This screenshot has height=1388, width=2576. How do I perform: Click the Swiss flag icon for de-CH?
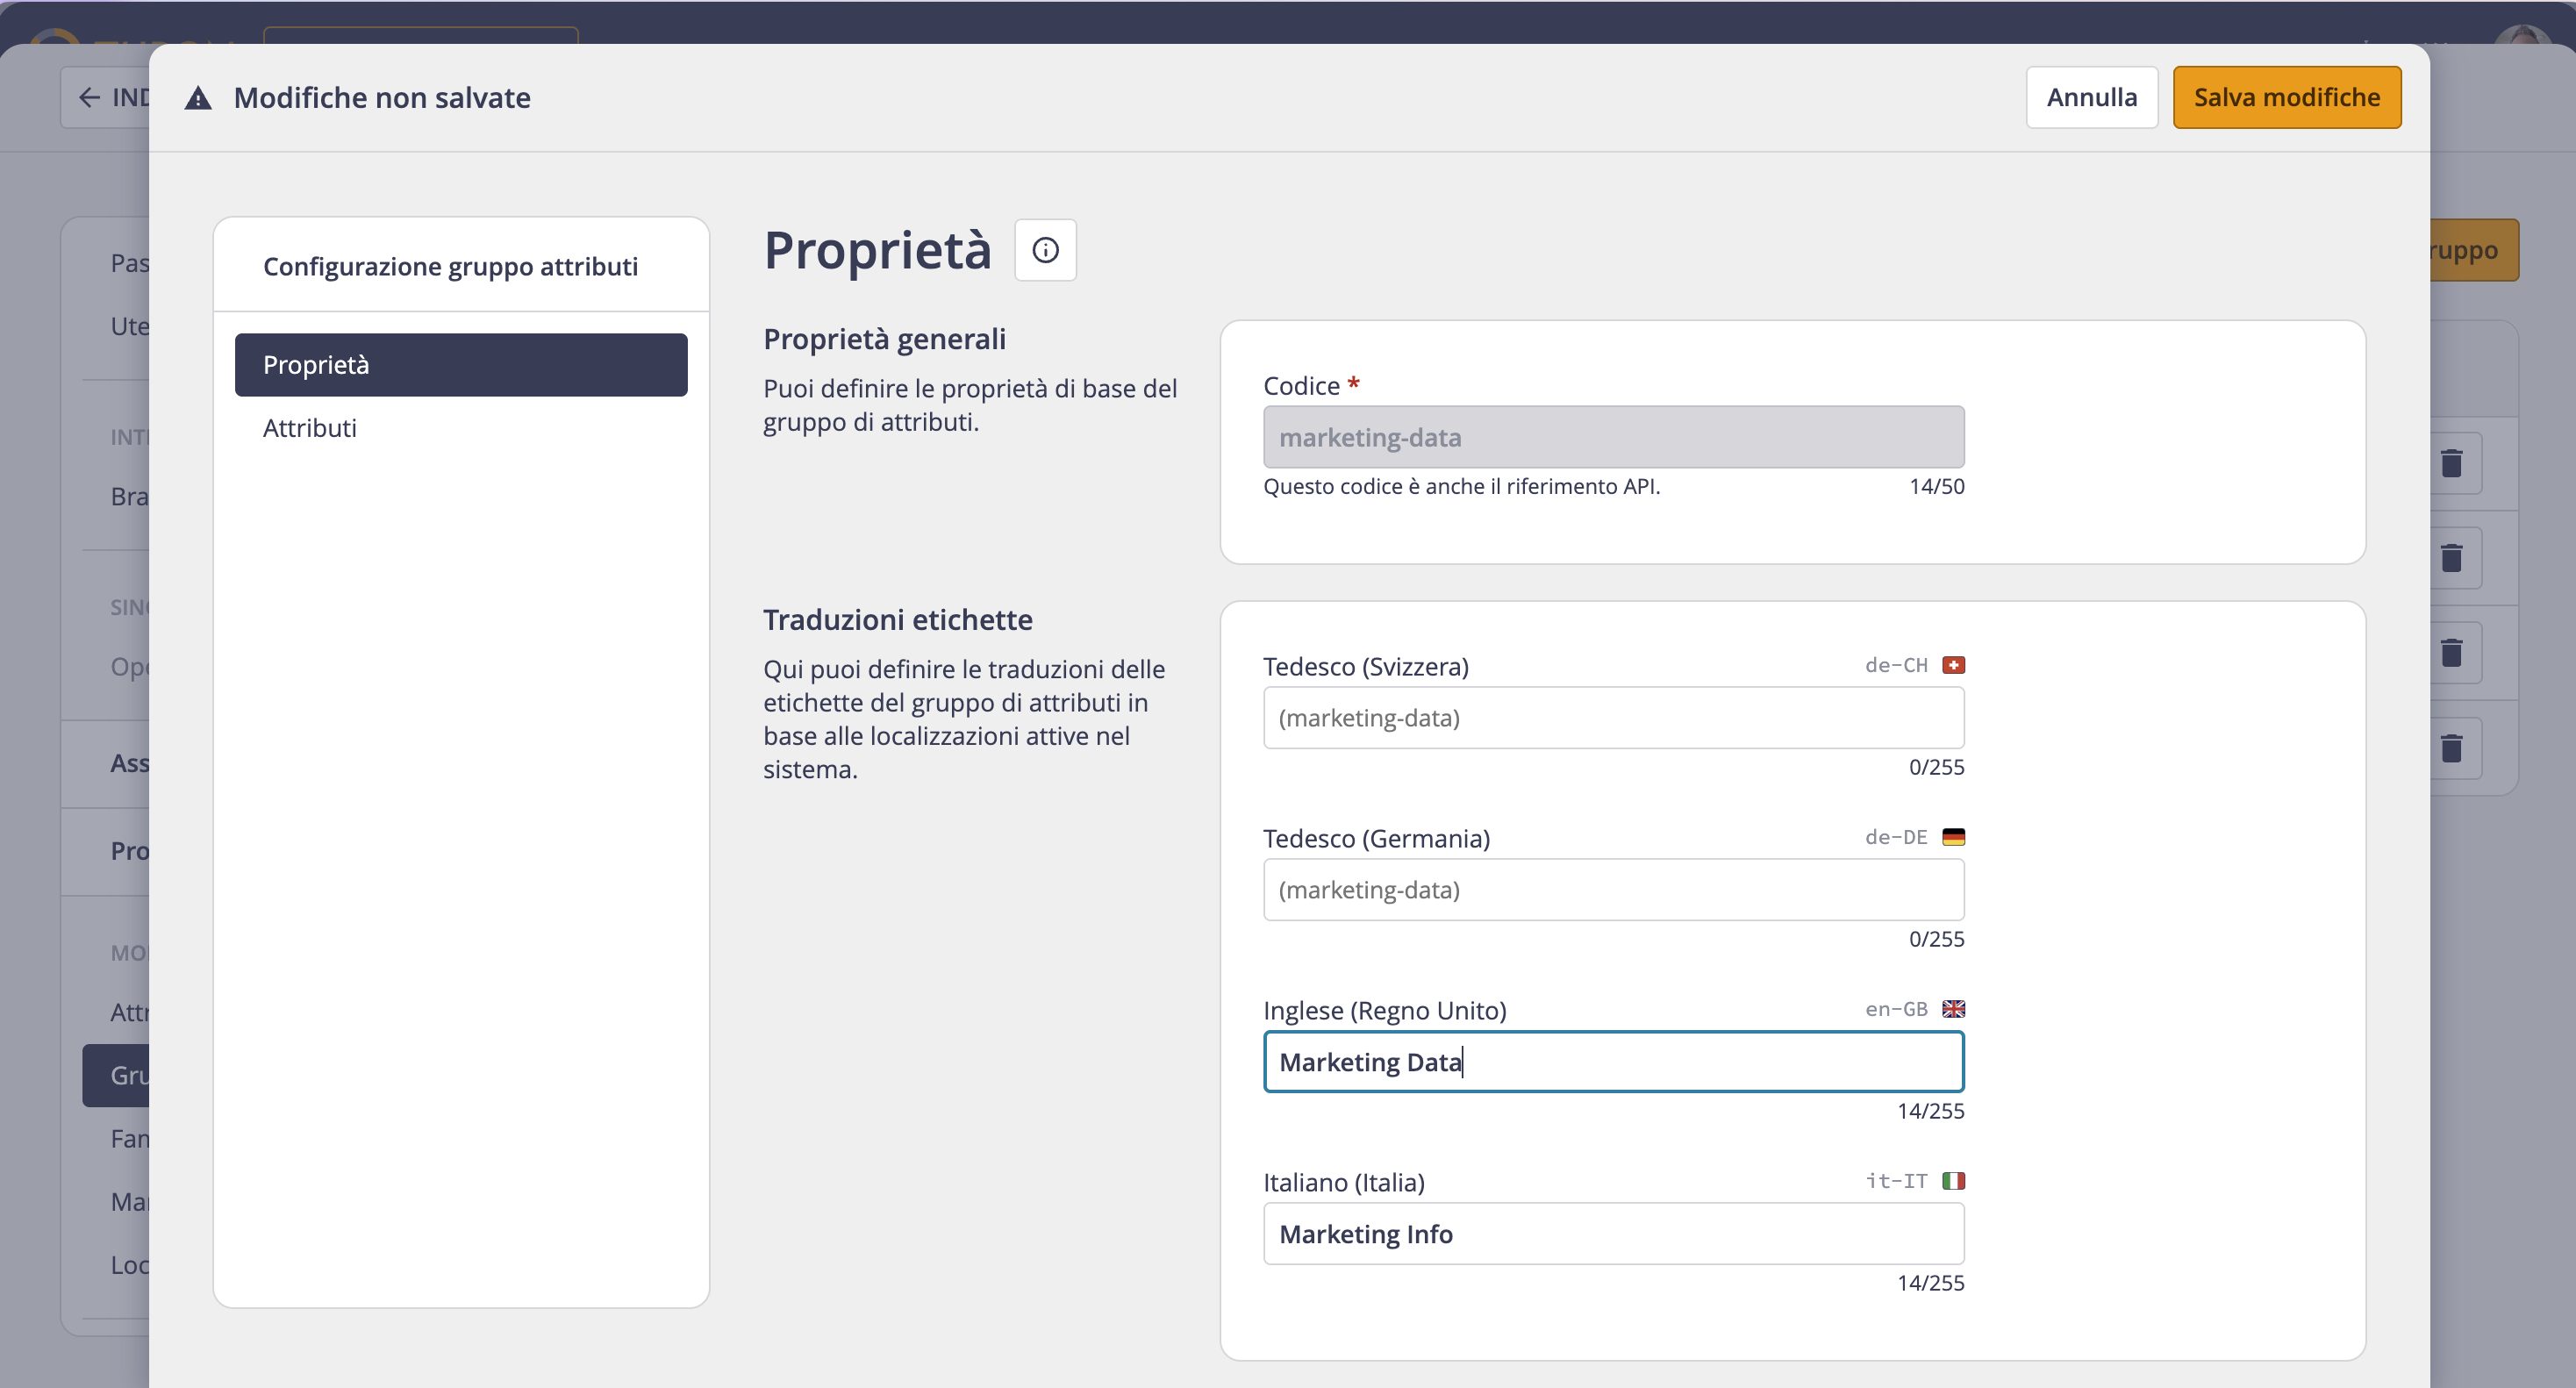[1953, 665]
